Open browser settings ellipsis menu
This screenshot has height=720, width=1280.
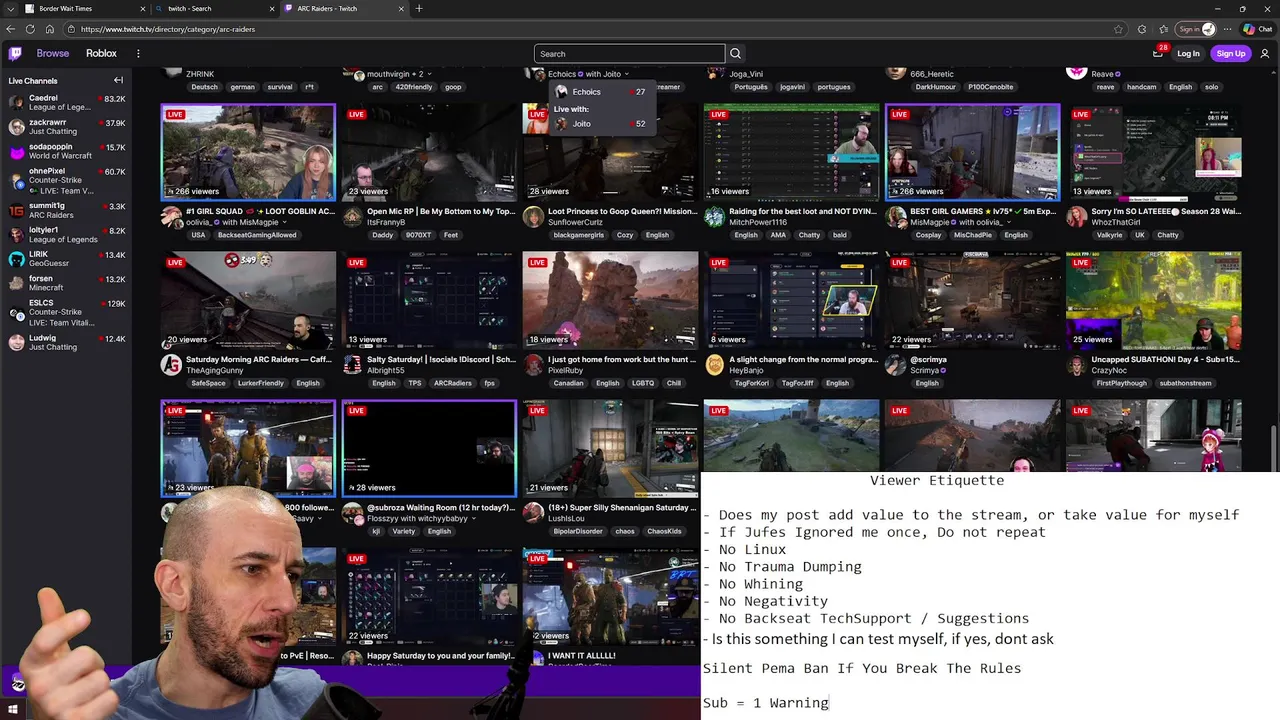click(1227, 29)
